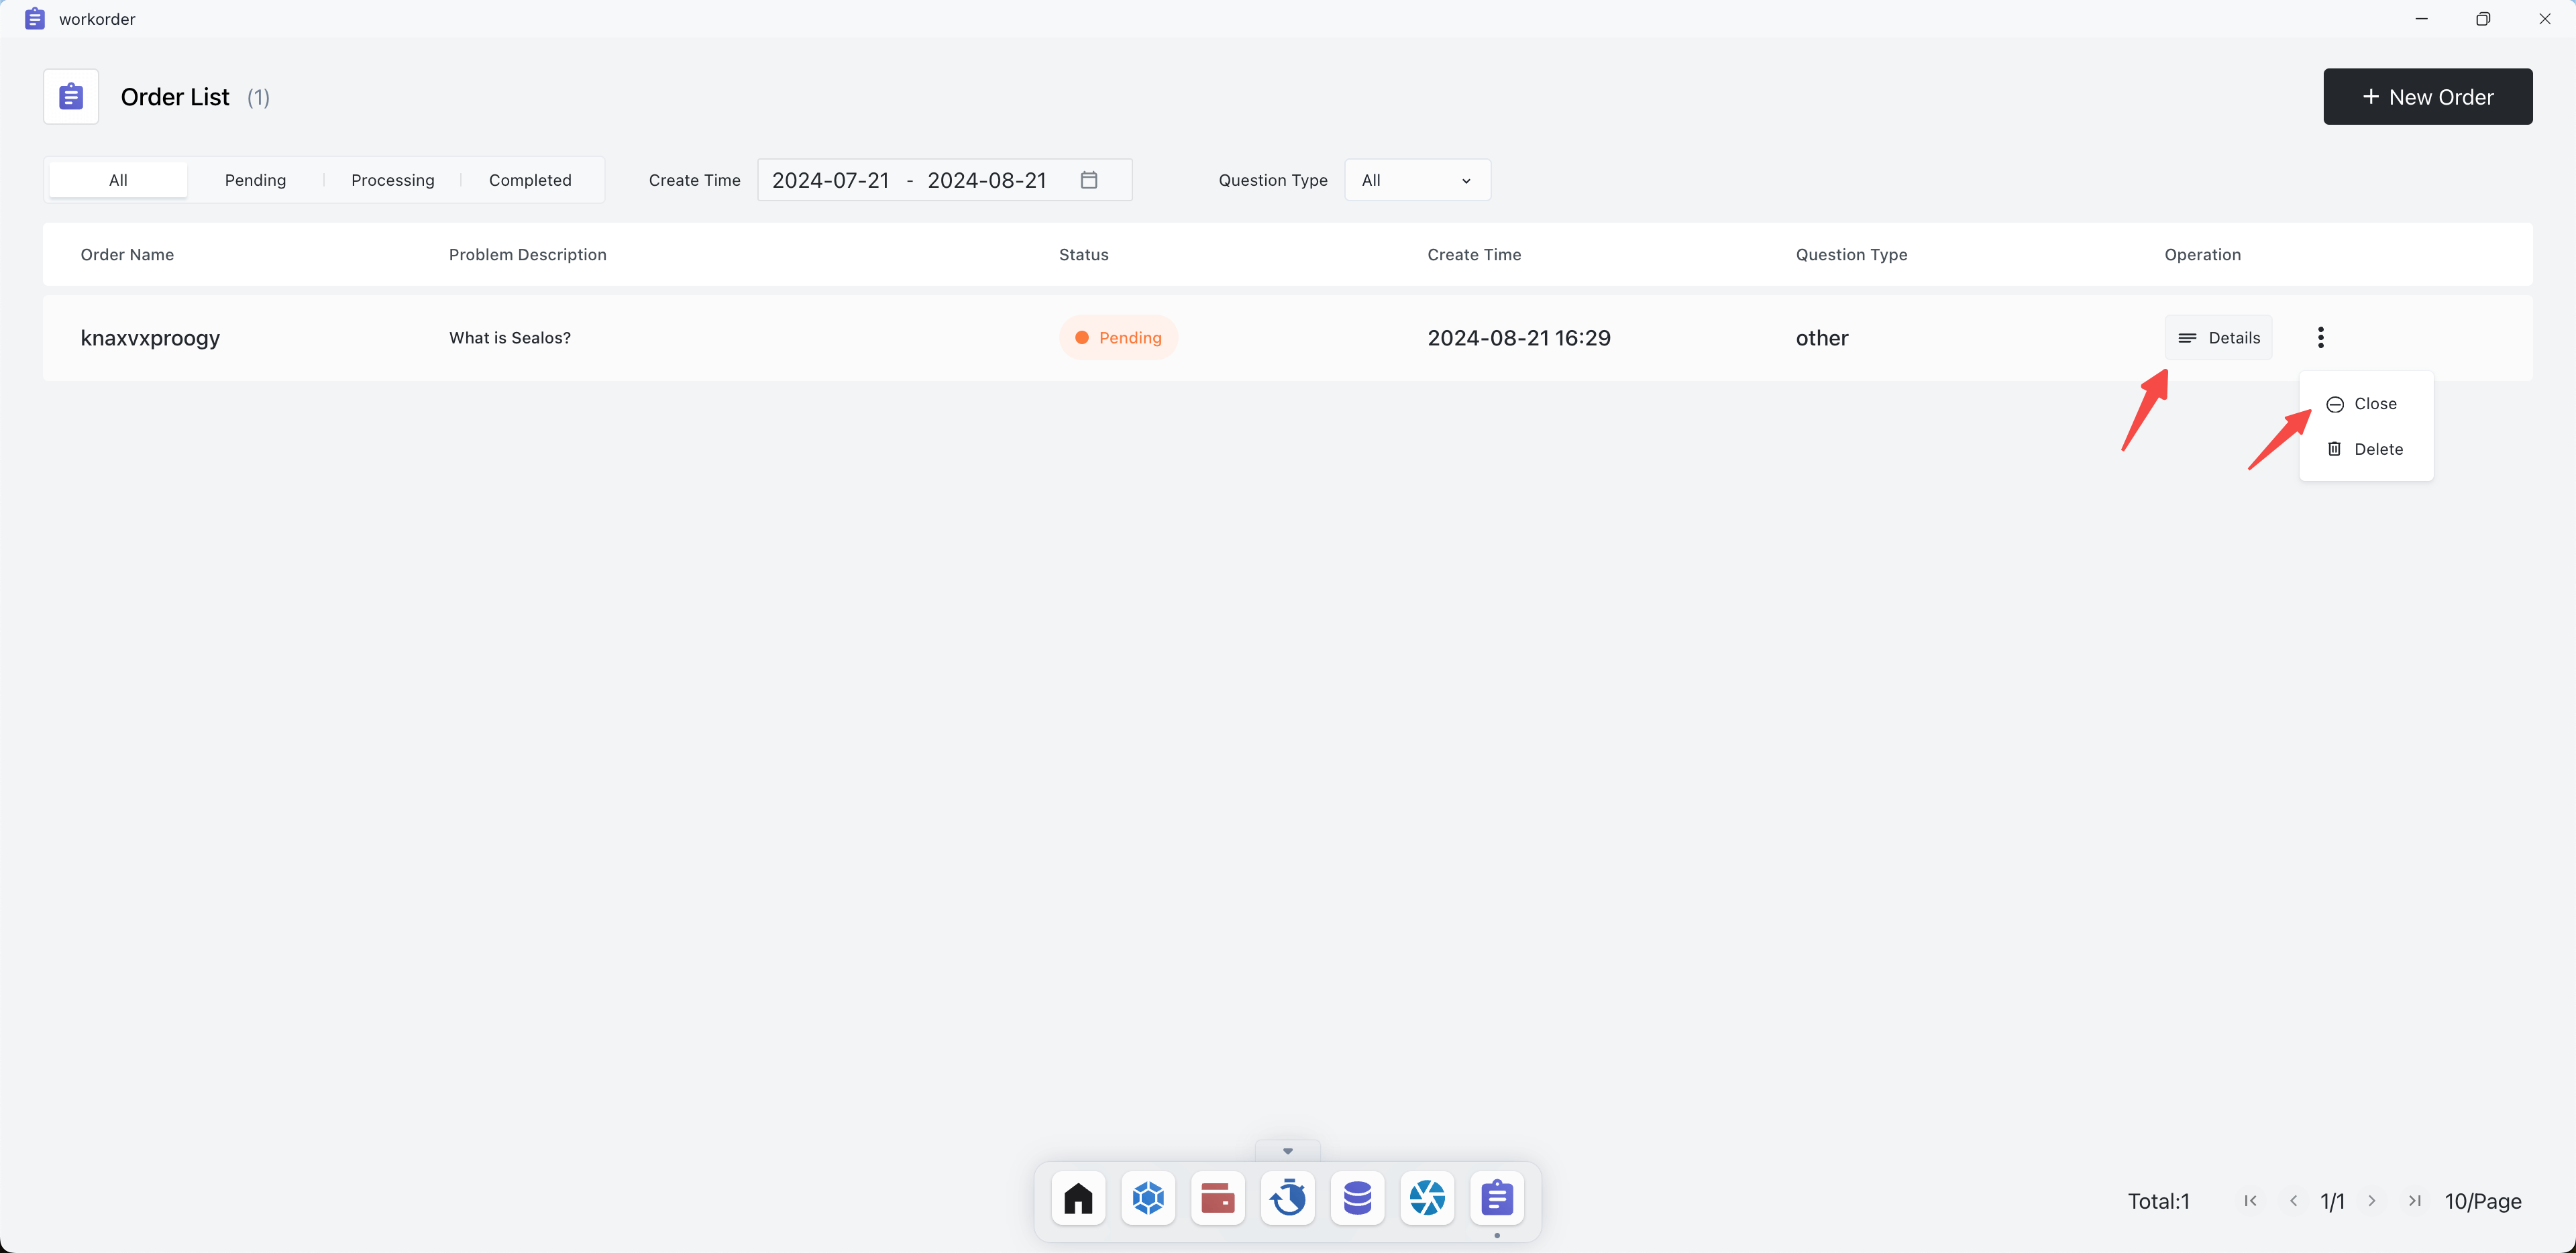The image size is (2576, 1253).
Task: Open the home icon in the dock
Action: pos(1078,1197)
